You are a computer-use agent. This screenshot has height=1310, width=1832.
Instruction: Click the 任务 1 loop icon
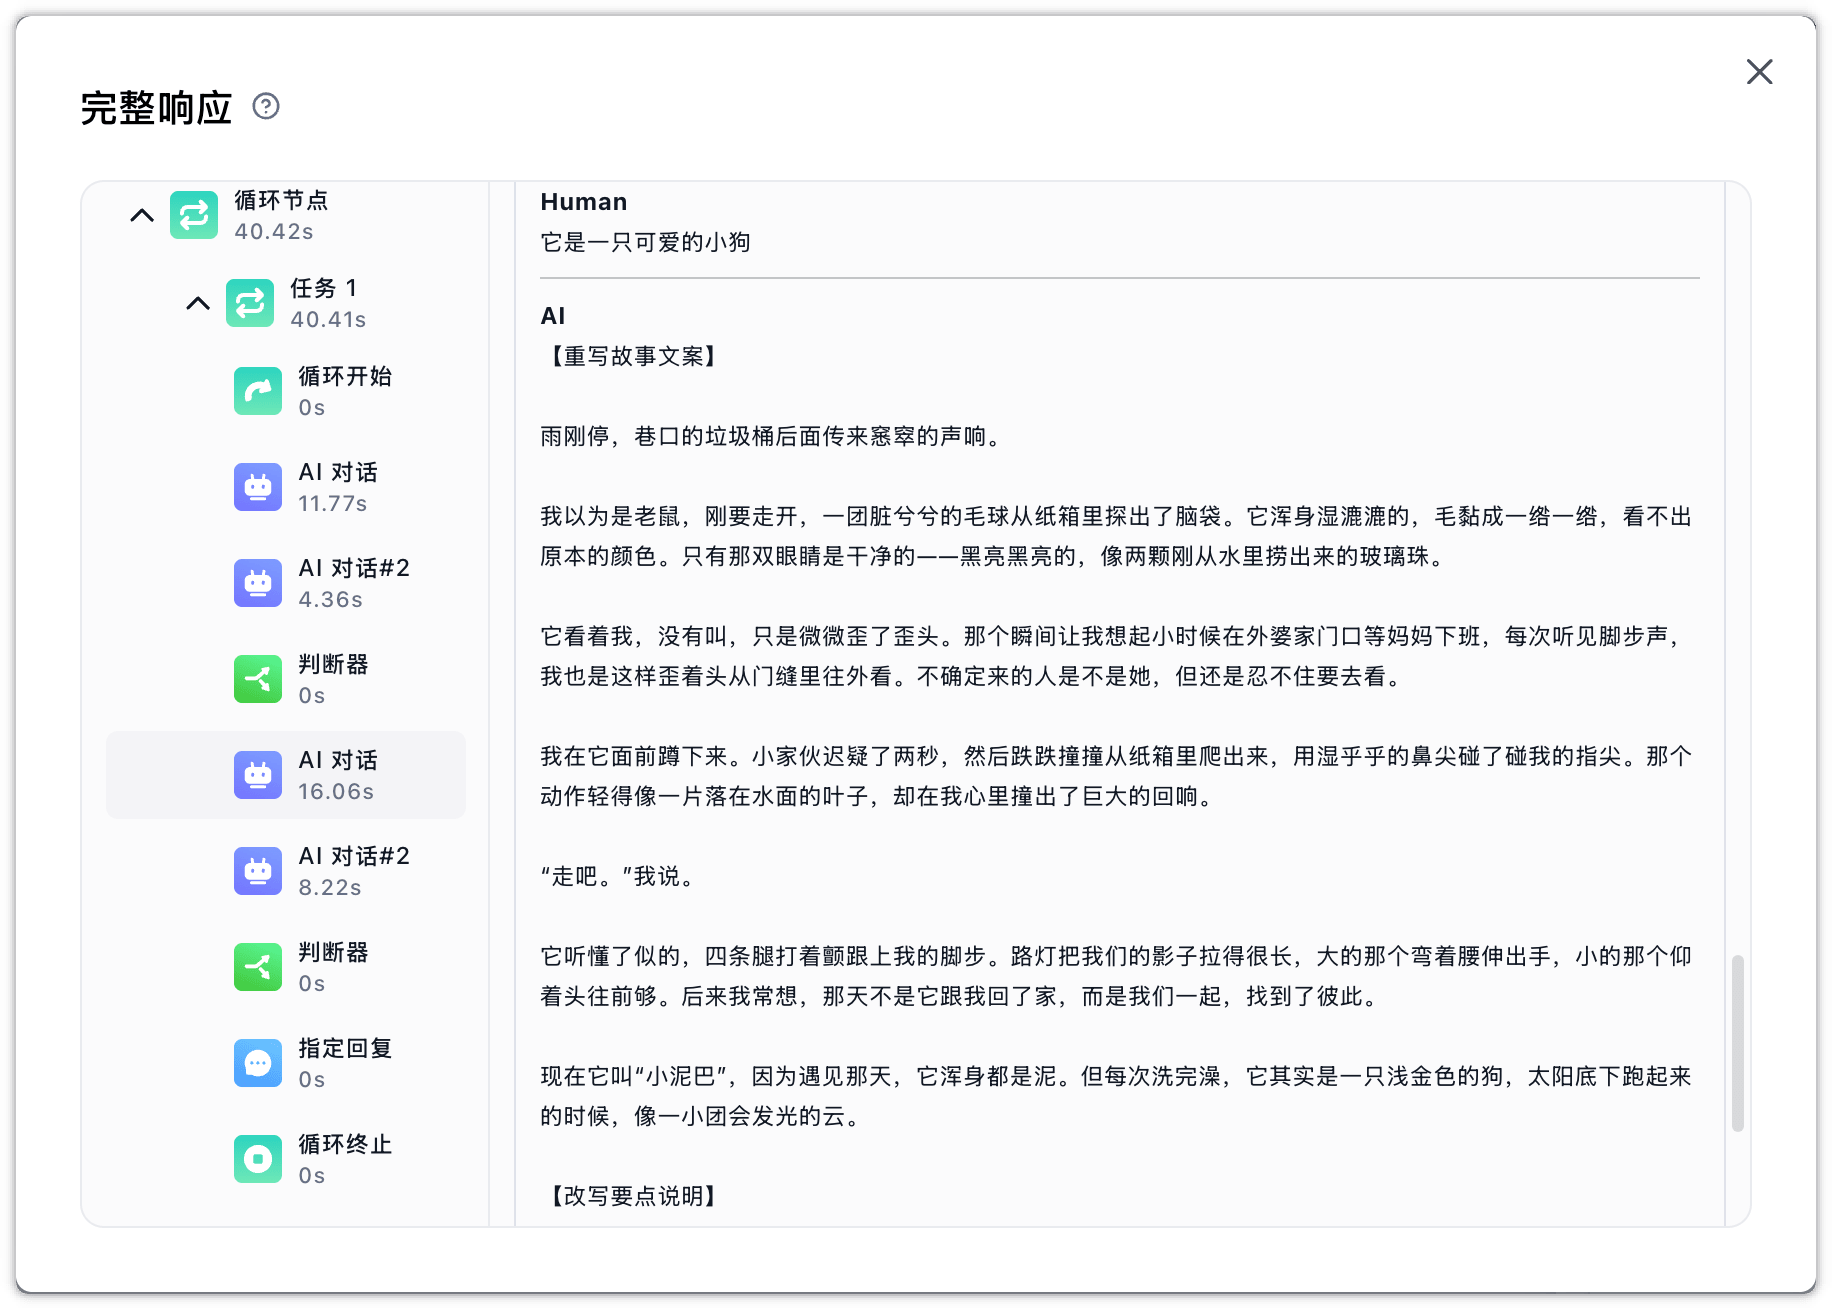pos(250,303)
